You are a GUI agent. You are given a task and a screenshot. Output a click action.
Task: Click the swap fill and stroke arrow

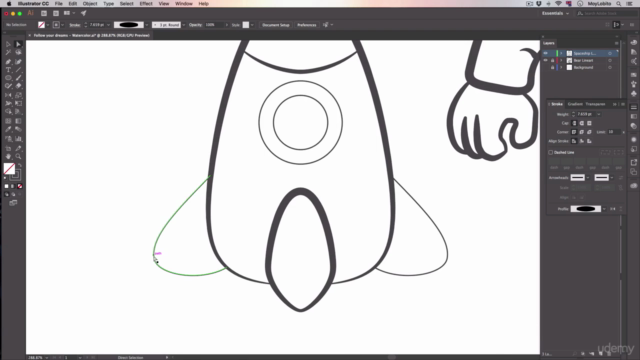click(20, 165)
